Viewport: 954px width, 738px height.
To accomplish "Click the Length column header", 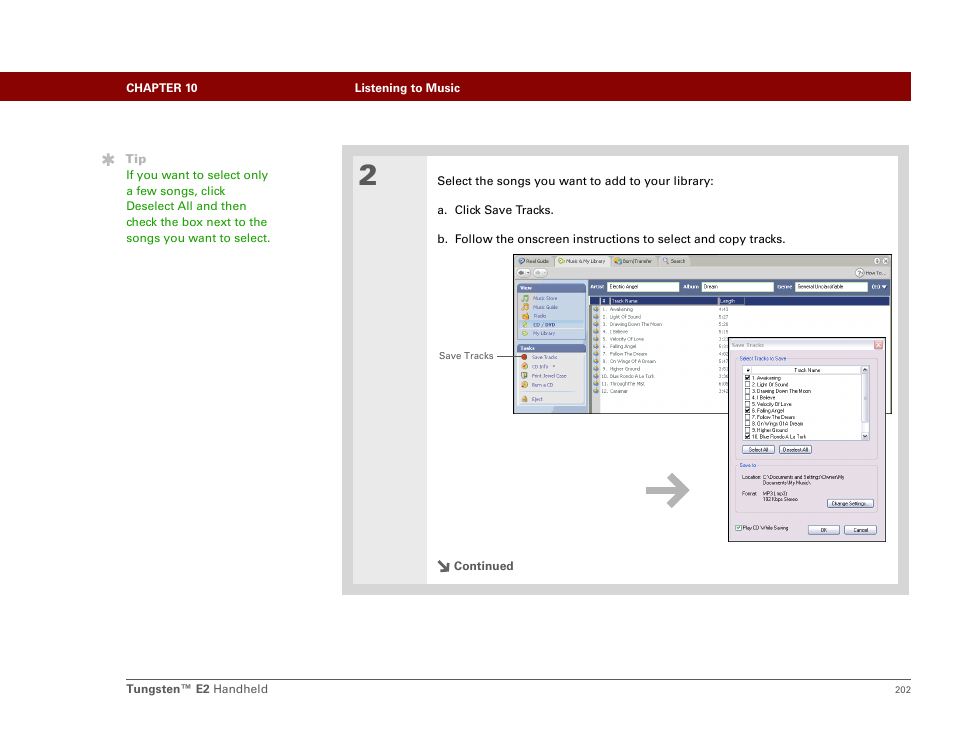I will point(731,301).
